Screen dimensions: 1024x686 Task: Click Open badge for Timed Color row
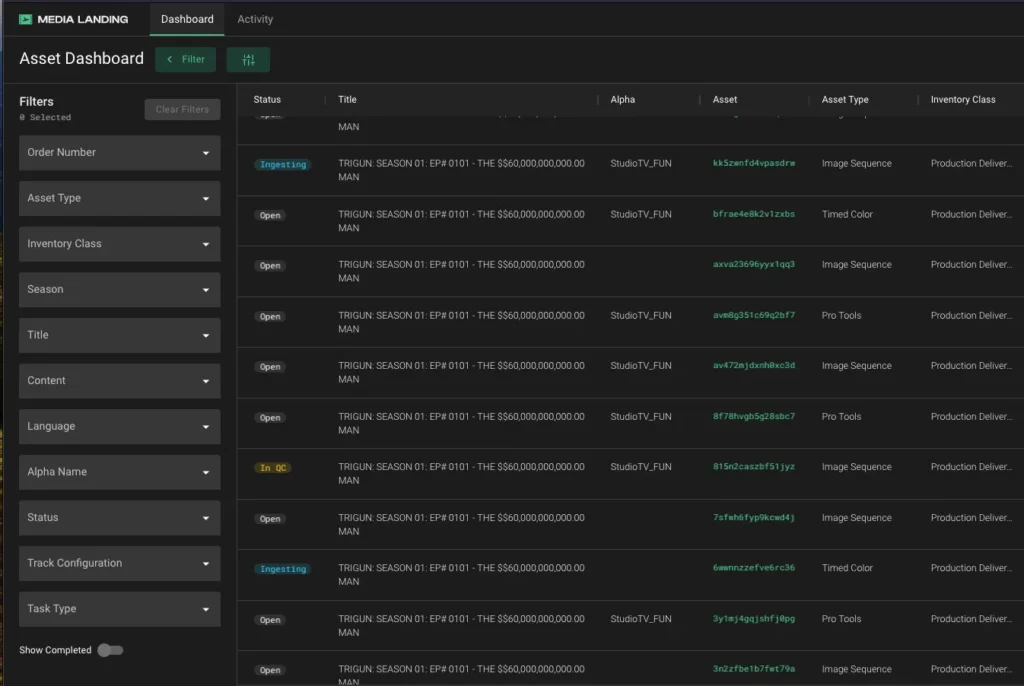[x=270, y=215]
